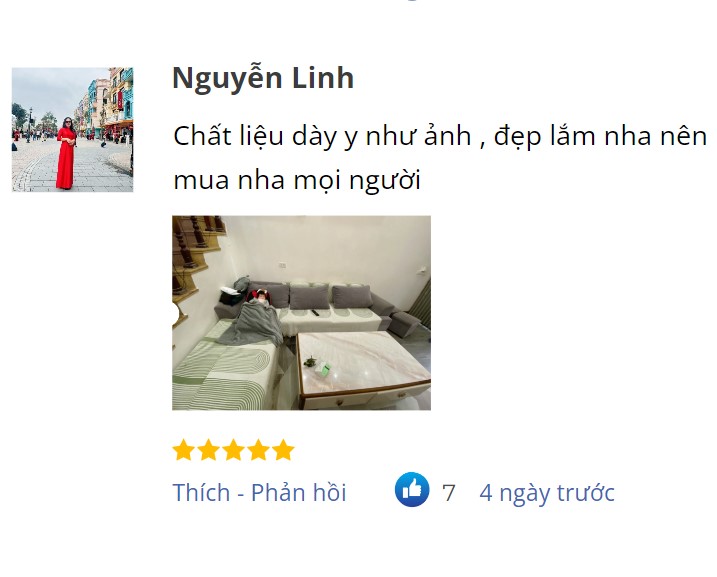Open Nguyễn Linh's profile name
This screenshot has height=577, width=717.
tap(263, 78)
